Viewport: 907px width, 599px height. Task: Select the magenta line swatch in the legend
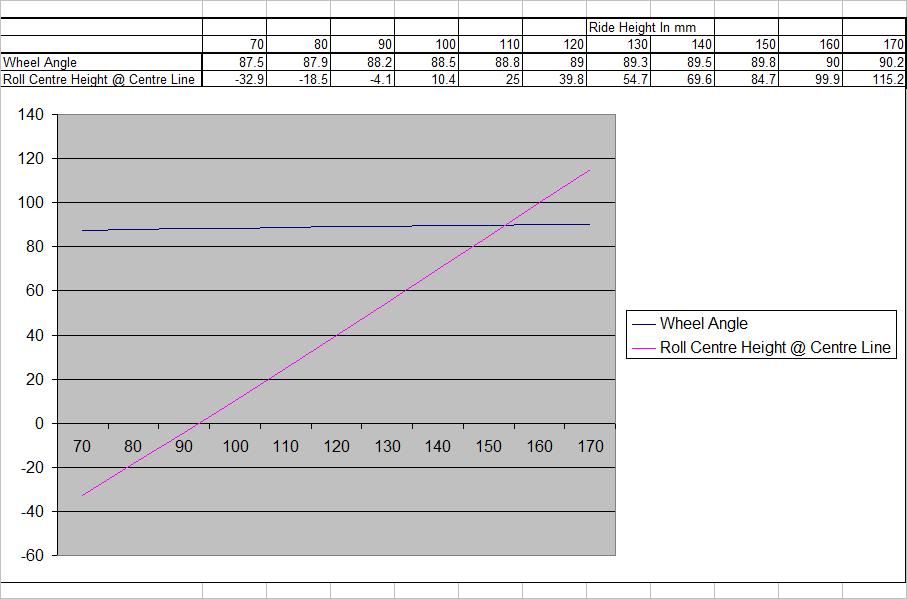pos(644,348)
